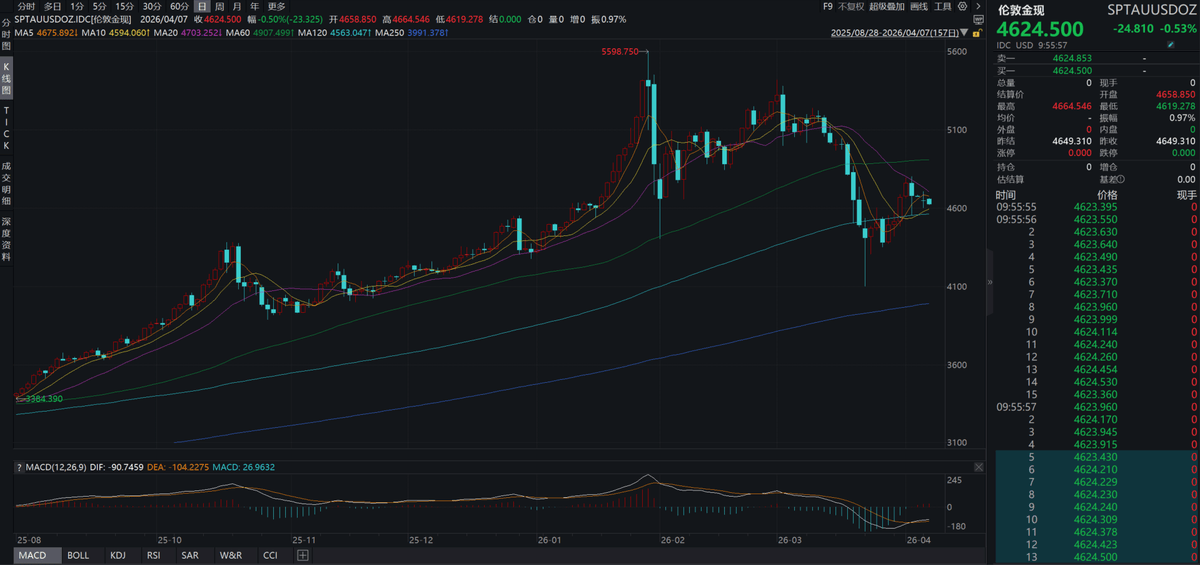
Task: Open the 不复权 adjustment selector
Action: 850,6
